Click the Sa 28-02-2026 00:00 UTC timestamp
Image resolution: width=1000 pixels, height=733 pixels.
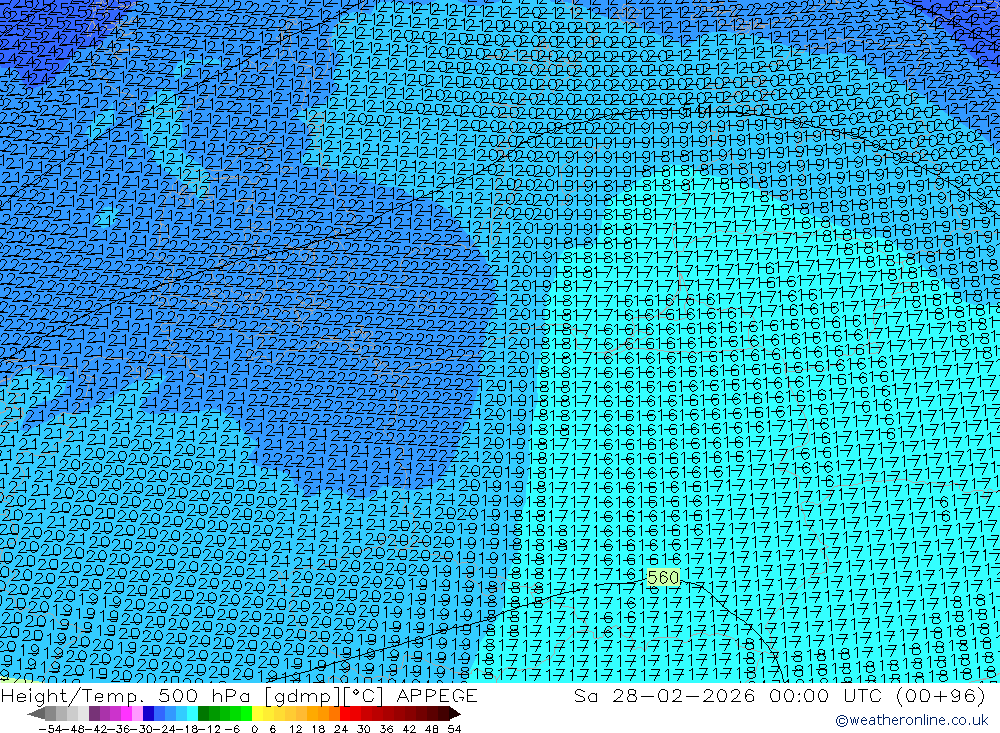pyautogui.click(x=779, y=695)
